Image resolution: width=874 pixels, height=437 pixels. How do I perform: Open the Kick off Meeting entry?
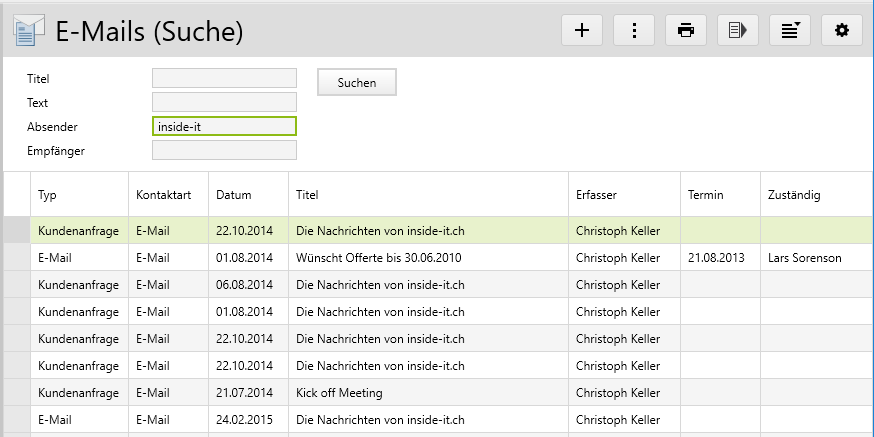point(339,393)
